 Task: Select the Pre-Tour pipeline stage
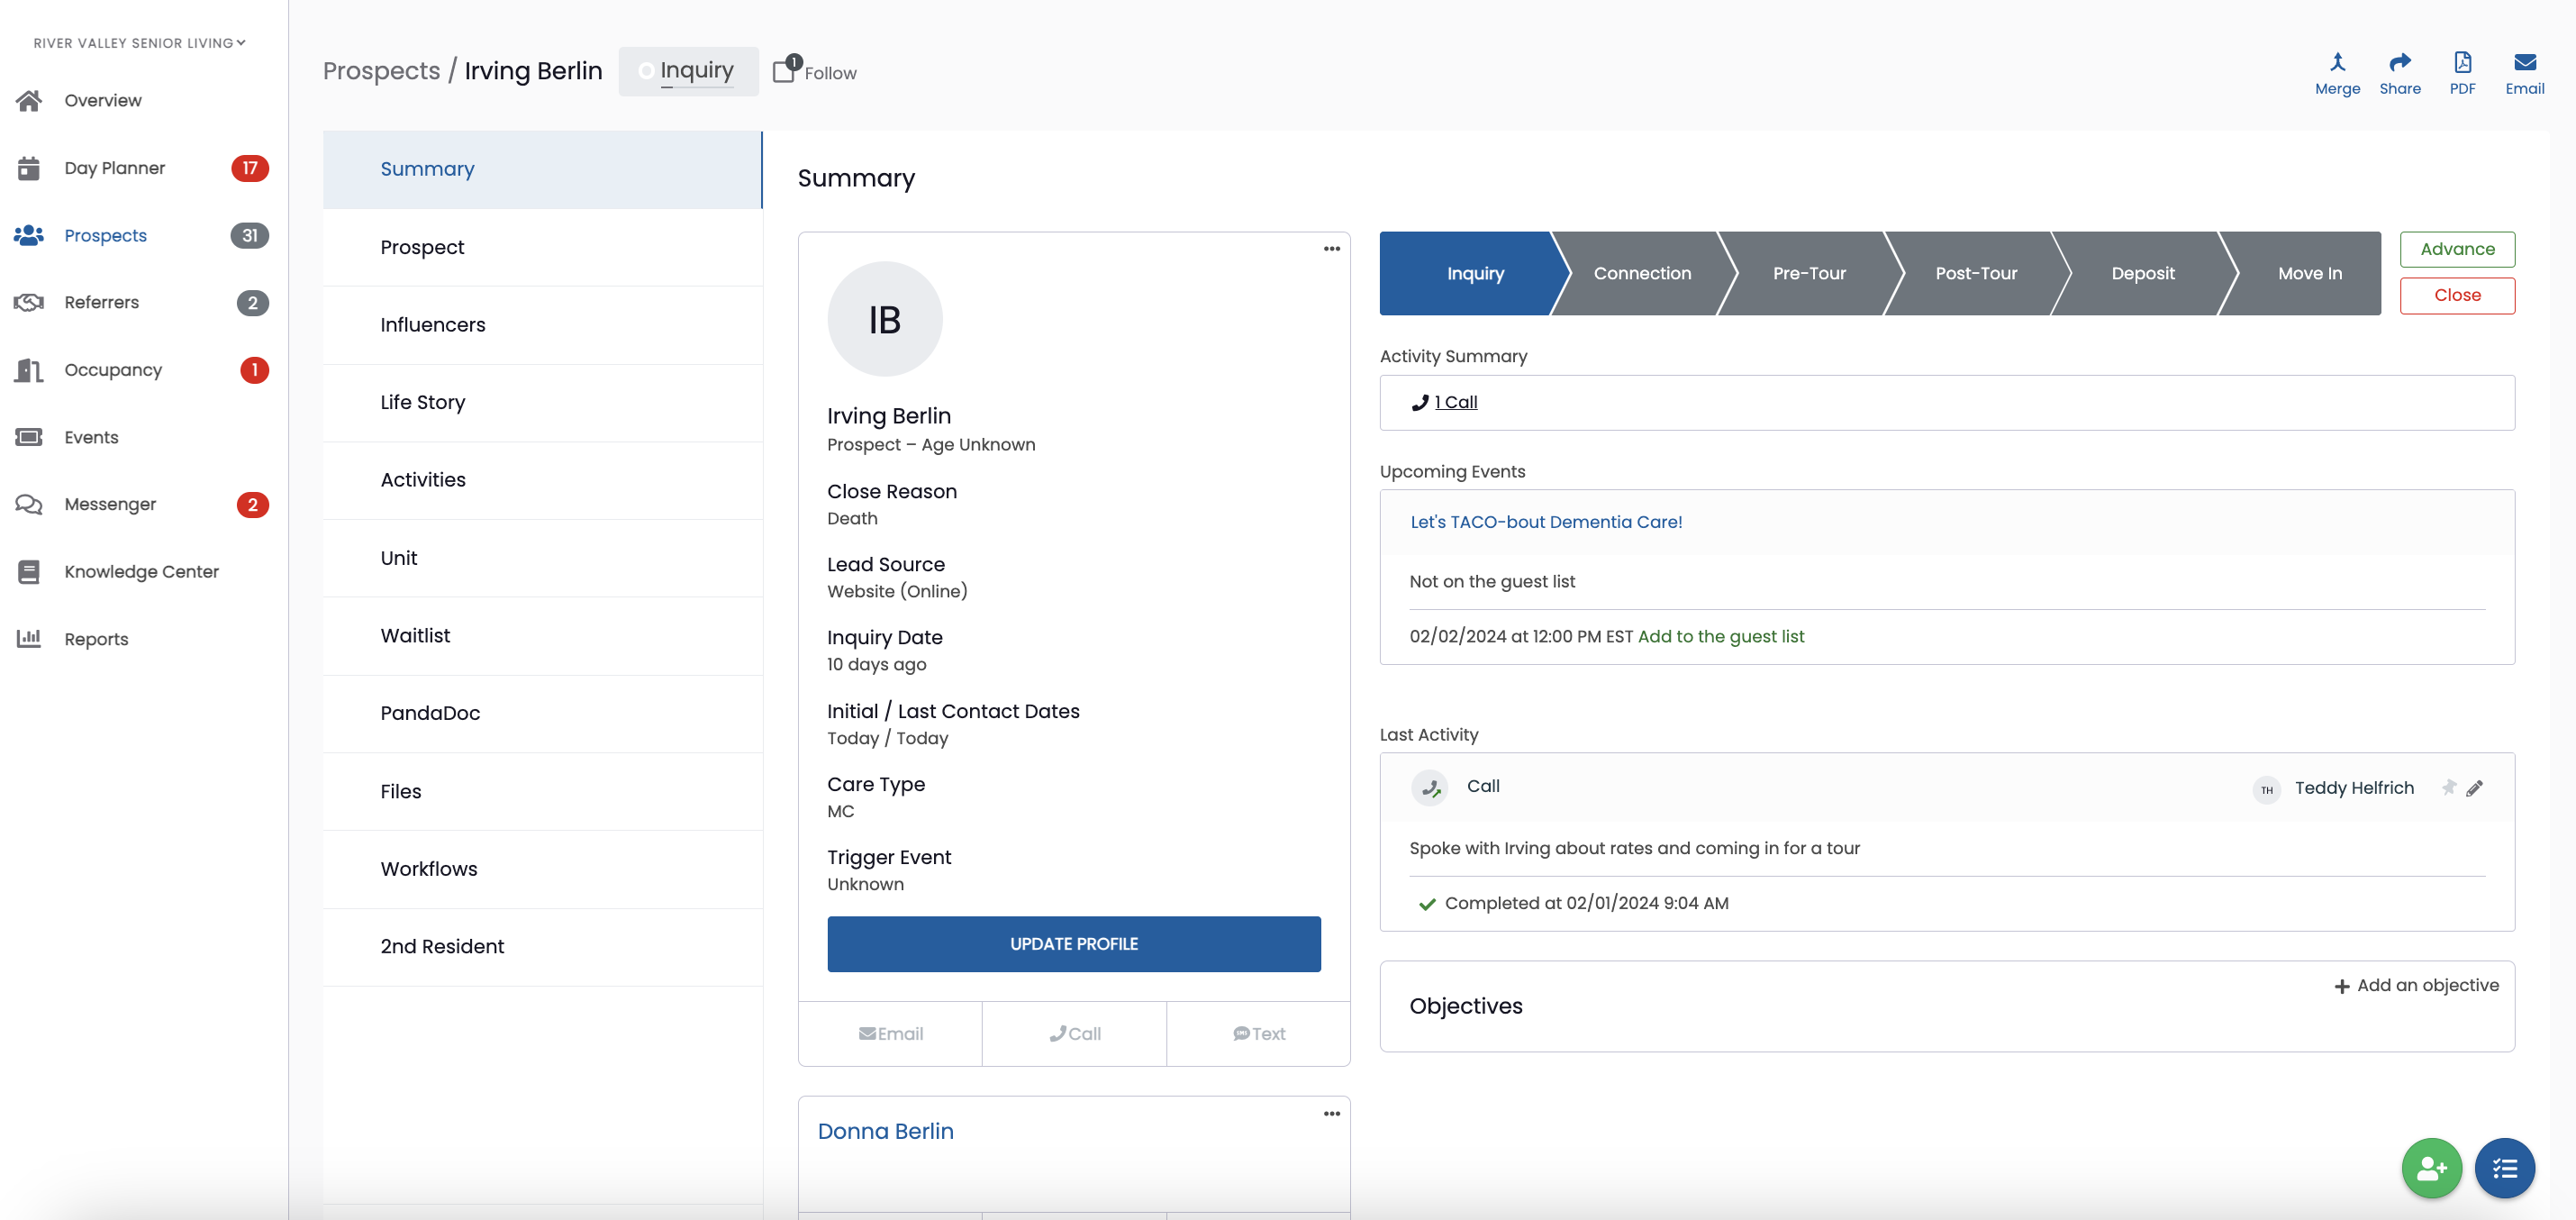click(x=1809, y=274)
